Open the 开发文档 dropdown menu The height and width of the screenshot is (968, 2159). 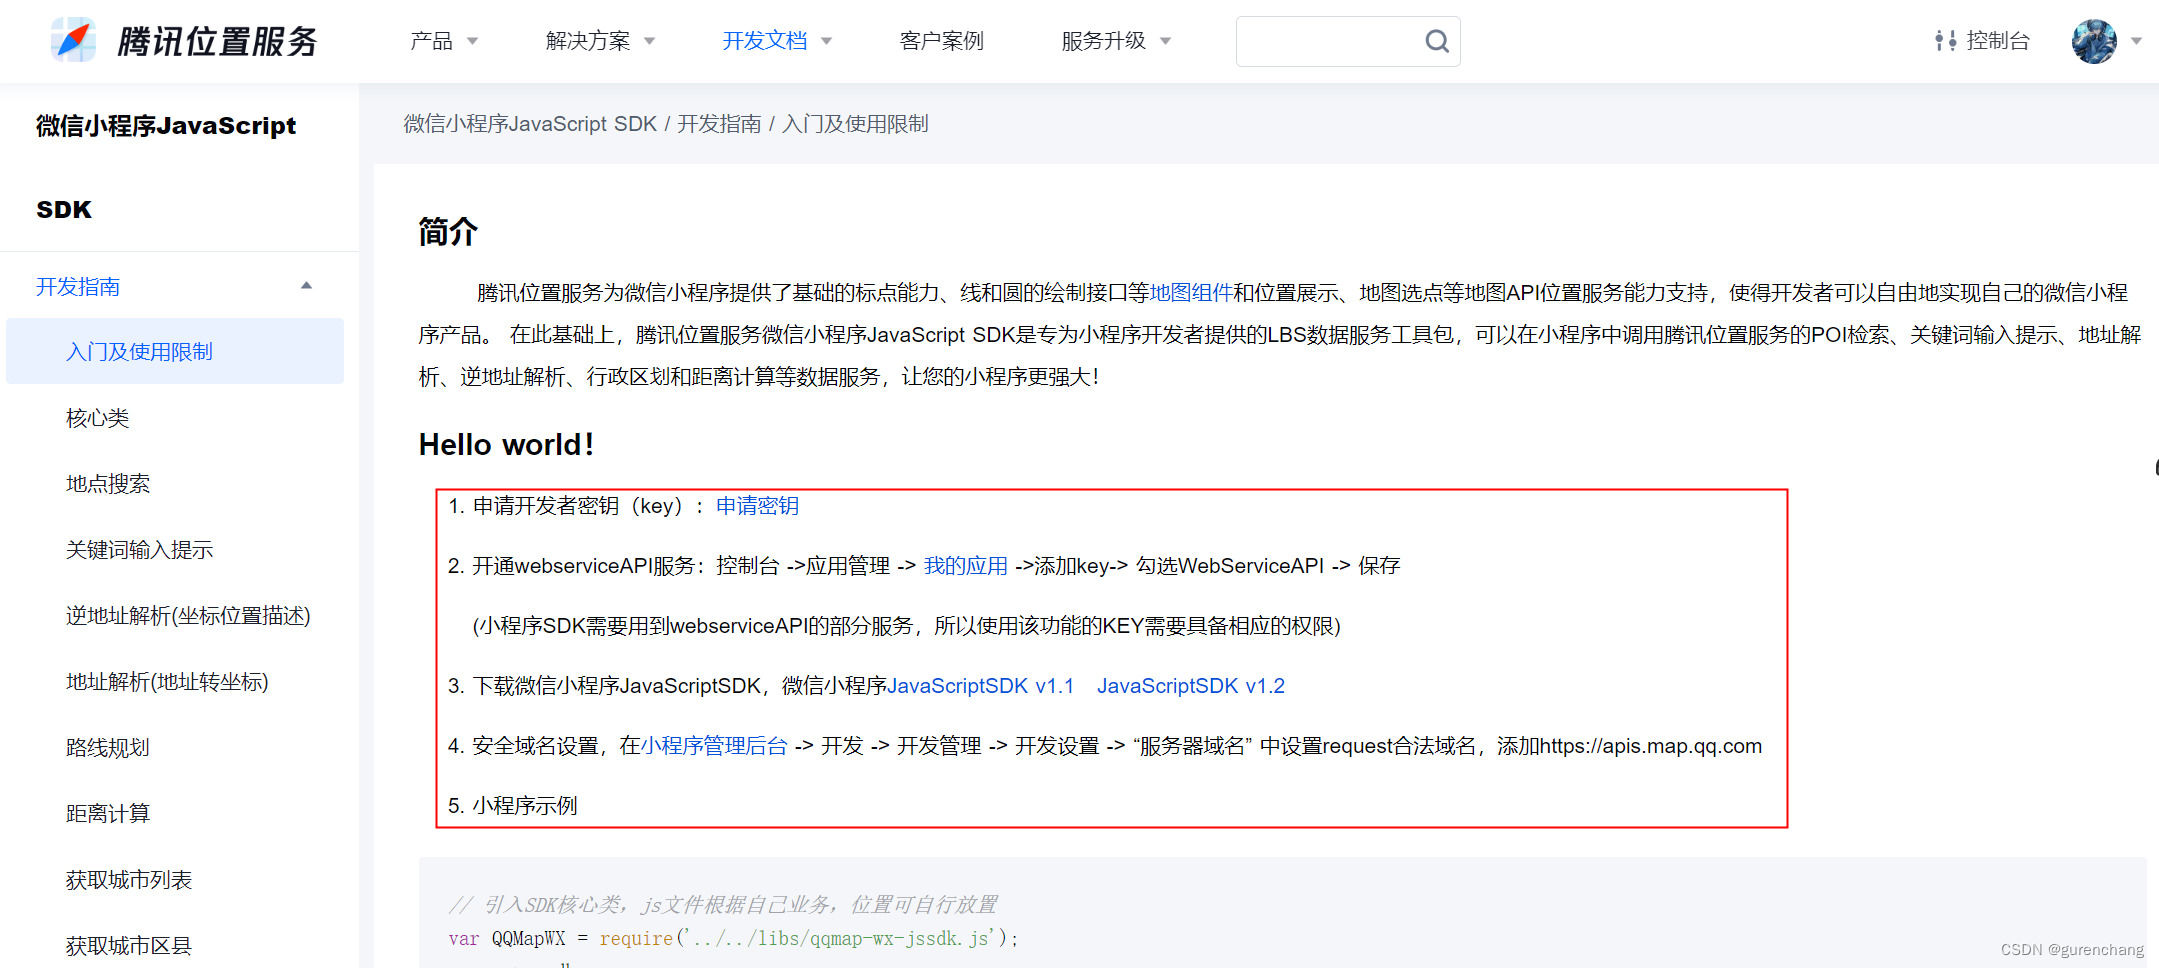click(x=777, y=41)
